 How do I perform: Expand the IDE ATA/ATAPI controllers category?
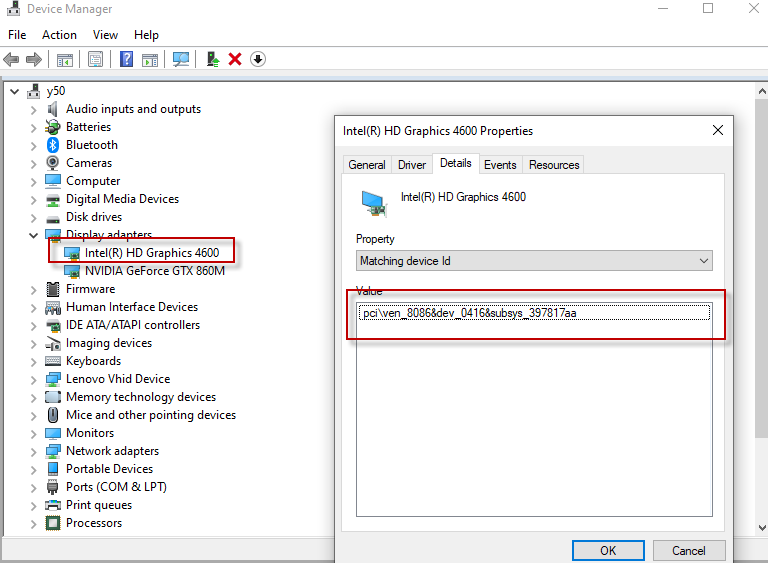point(33,326)
